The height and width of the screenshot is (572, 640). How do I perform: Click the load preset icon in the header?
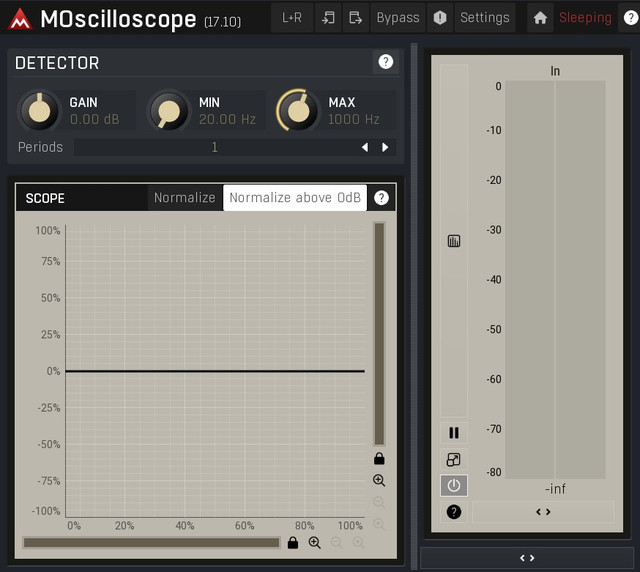pyautogui.click(x=328, y=18)
